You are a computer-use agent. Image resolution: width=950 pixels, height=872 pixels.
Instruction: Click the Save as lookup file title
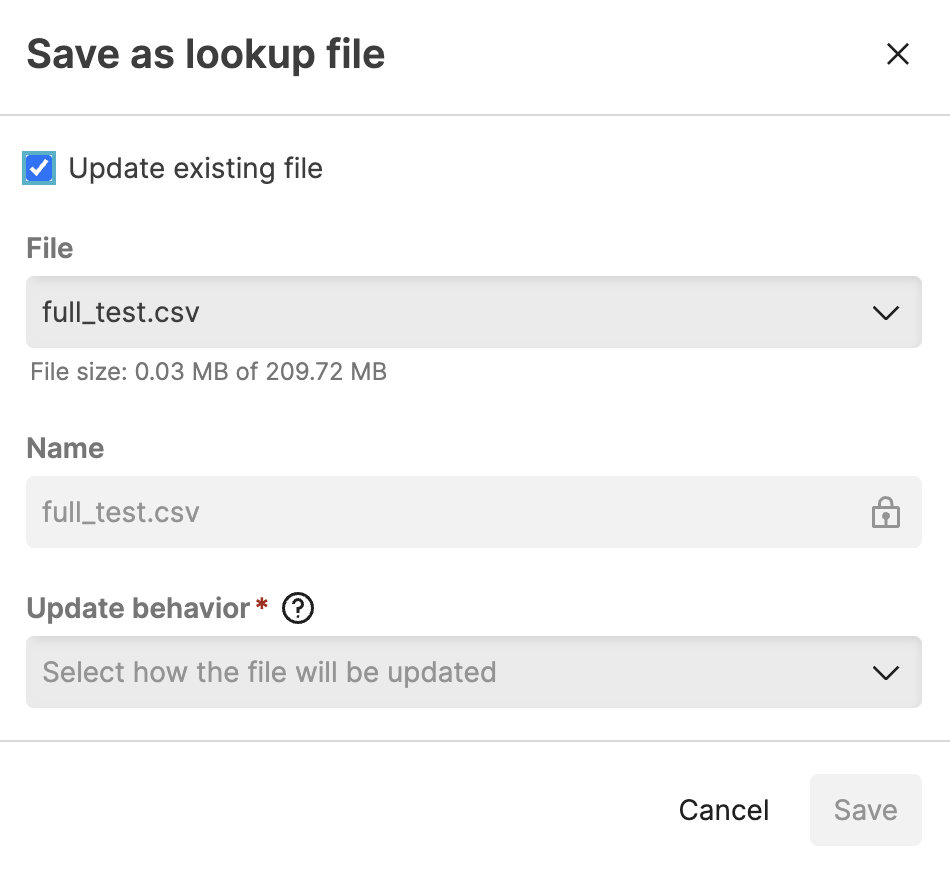(x=206, y=54)
